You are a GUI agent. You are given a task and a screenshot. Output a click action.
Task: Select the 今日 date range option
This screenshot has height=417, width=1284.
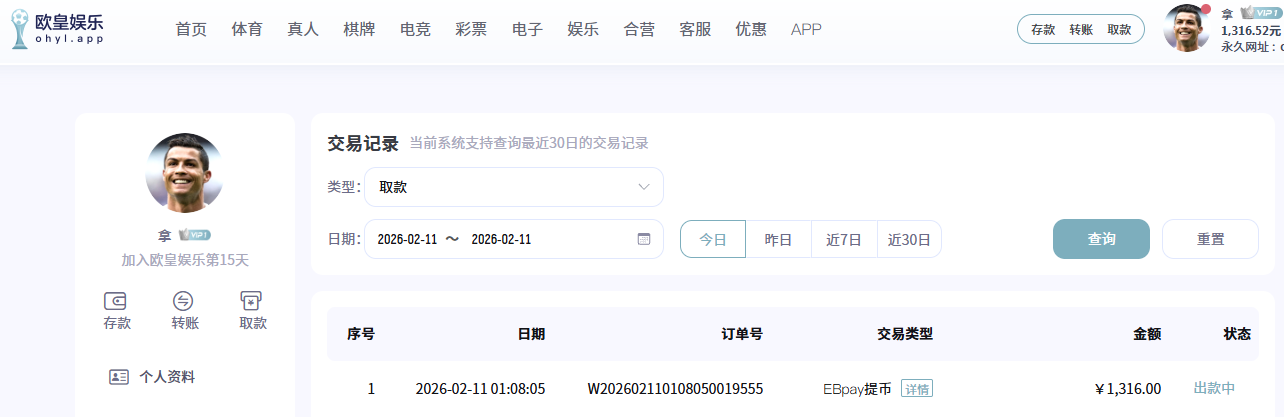point(712,239)
